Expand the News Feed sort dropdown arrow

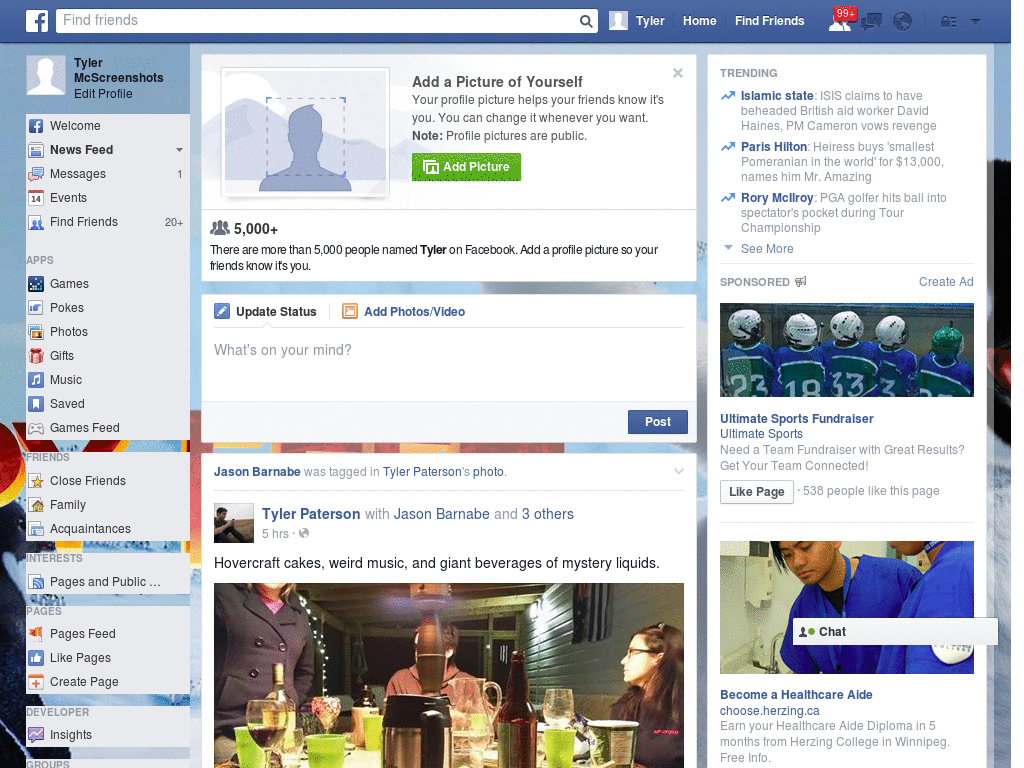(x=179, y=150)
